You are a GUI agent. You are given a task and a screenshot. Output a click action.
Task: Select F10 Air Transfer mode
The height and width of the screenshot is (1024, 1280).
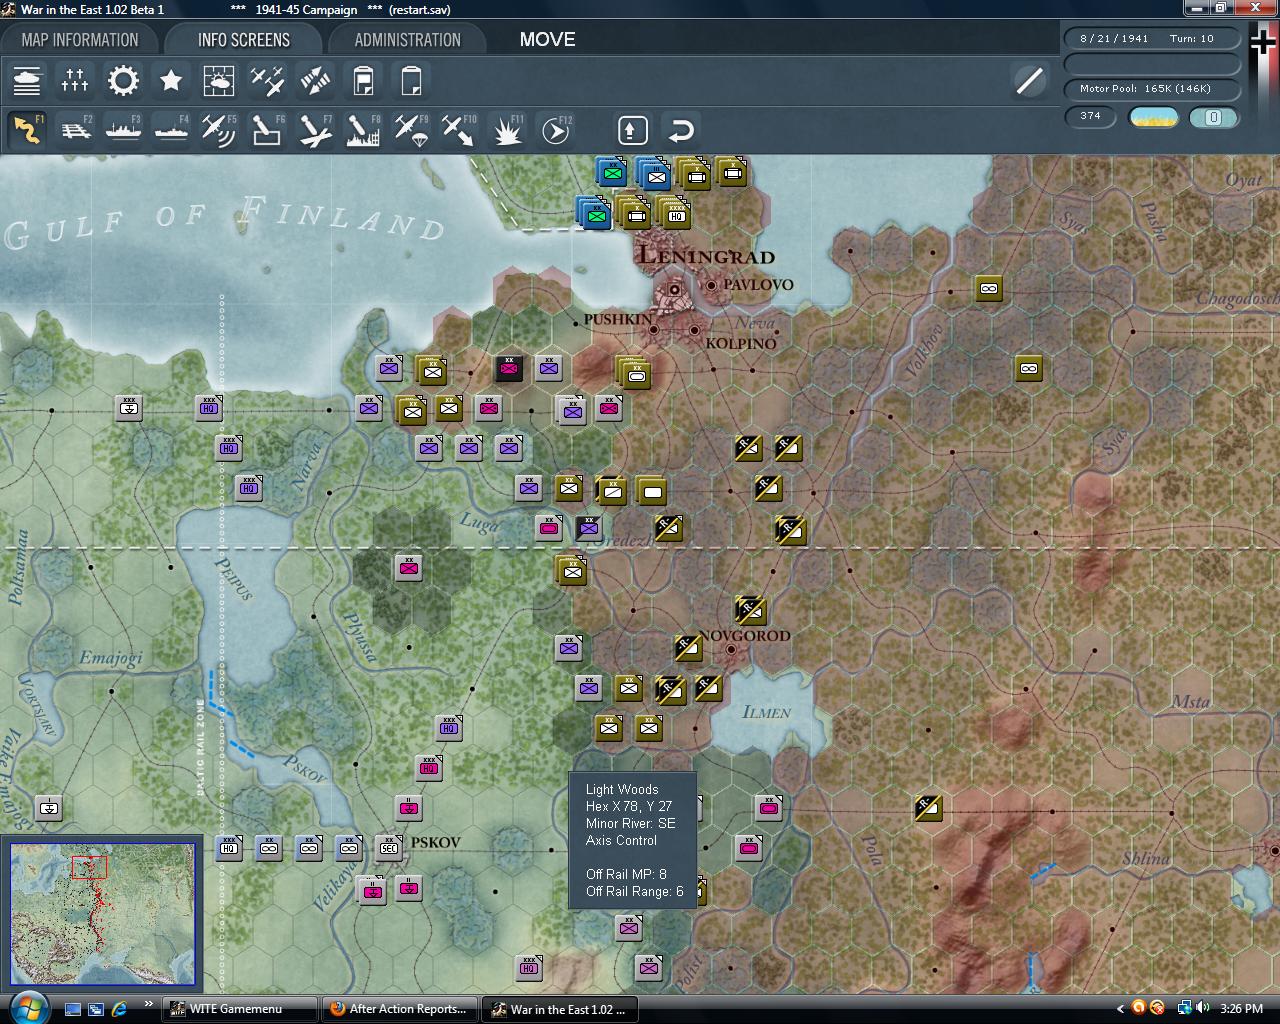[459, 130]
